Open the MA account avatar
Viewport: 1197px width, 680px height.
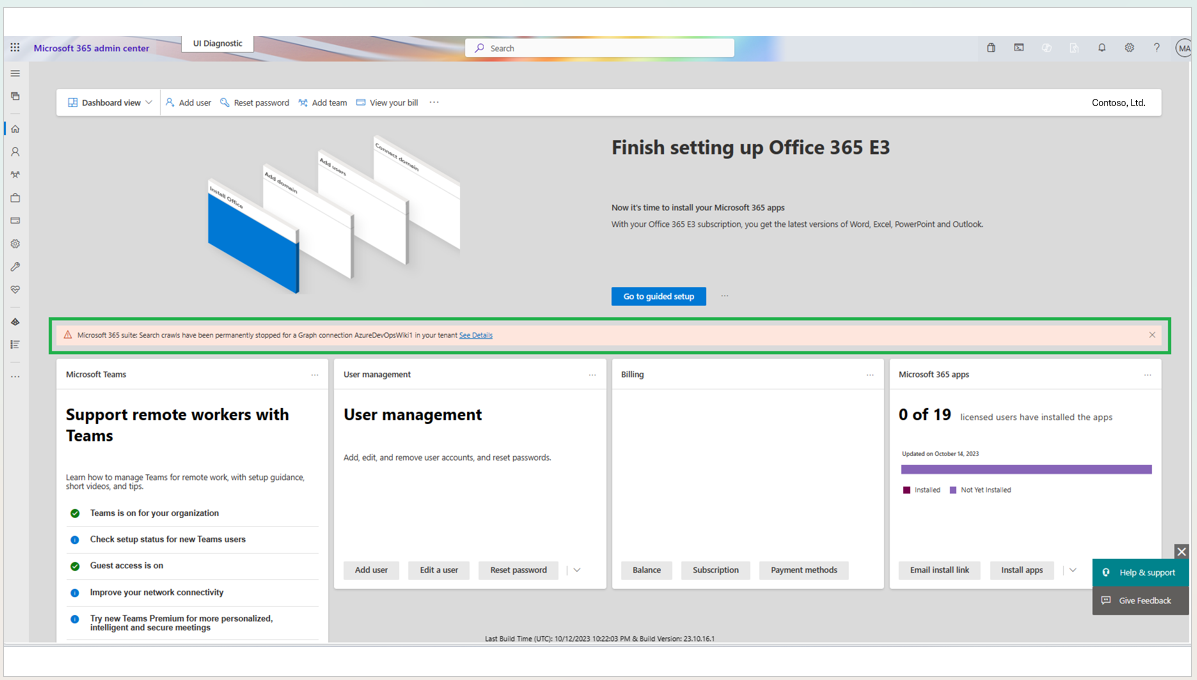pyautogui.click(x=1183, y=48)
